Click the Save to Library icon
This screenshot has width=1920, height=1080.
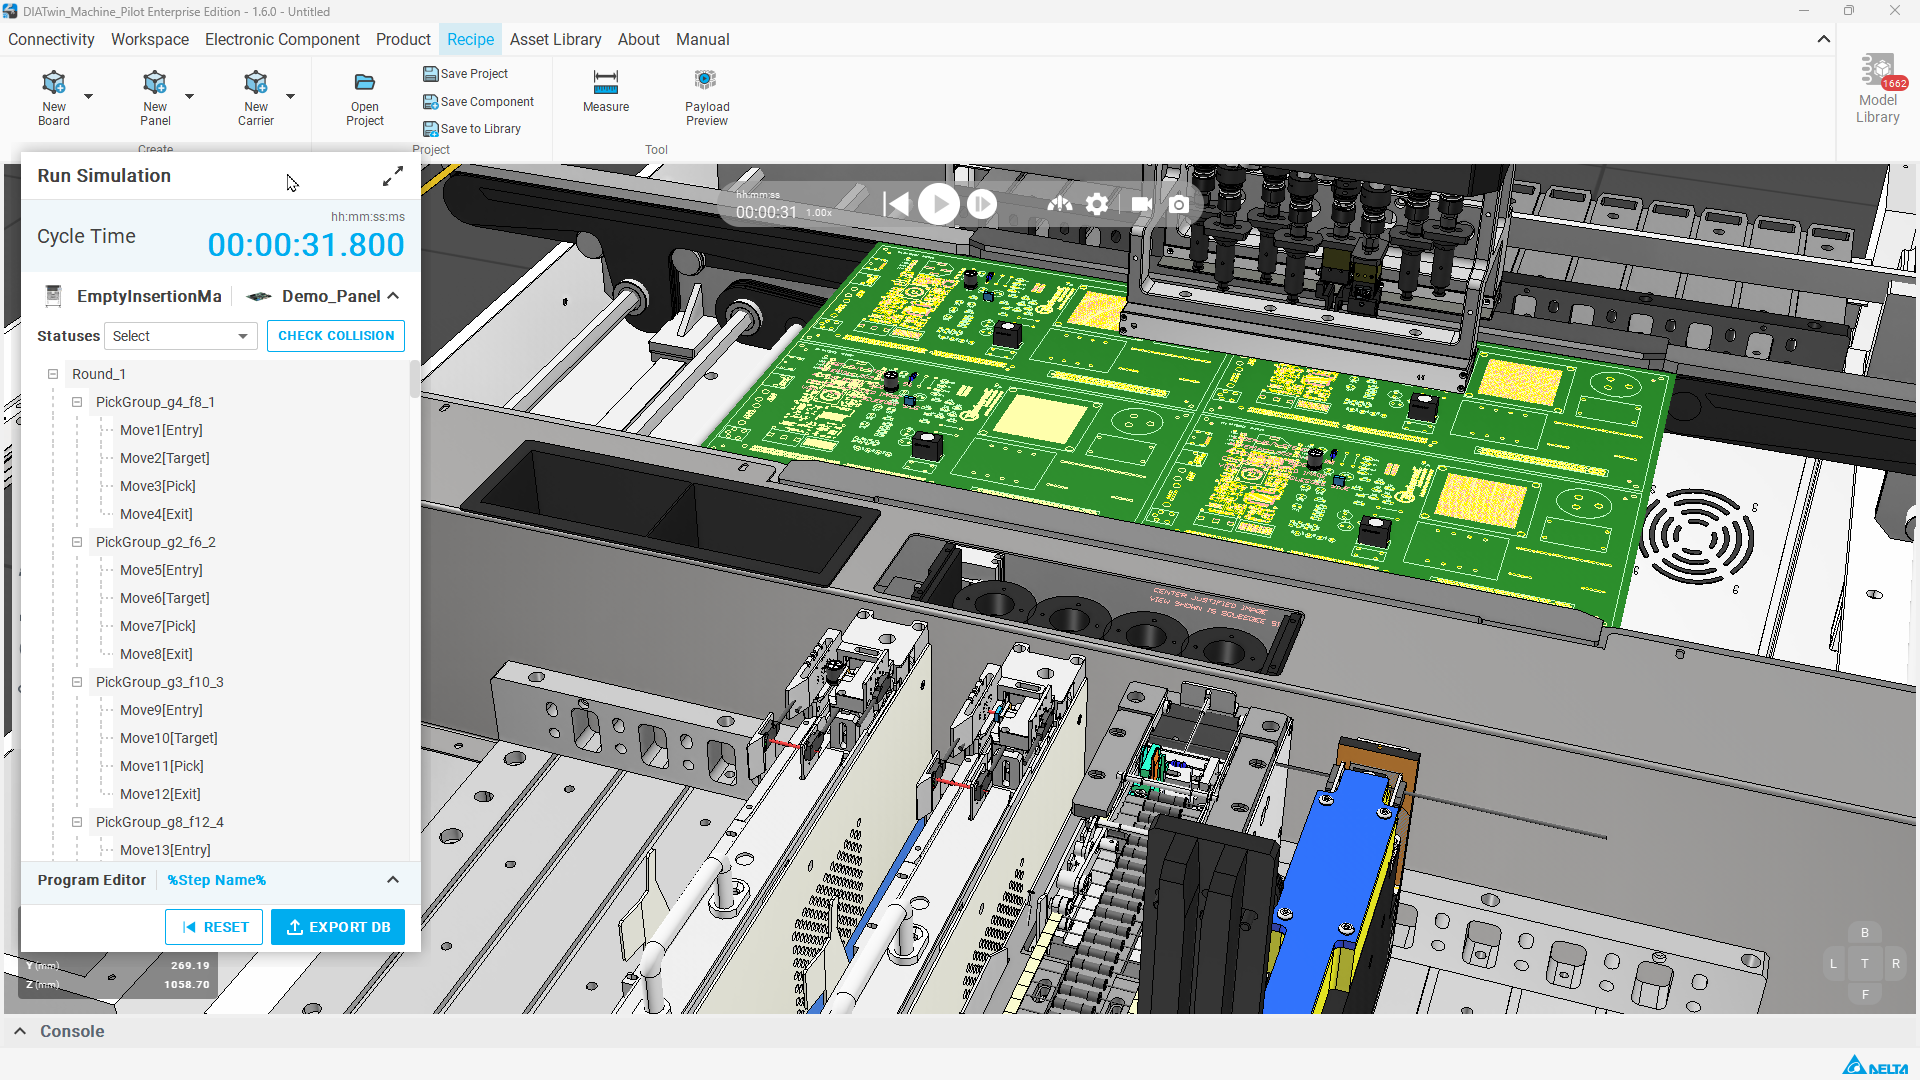[x=431, y=129]
